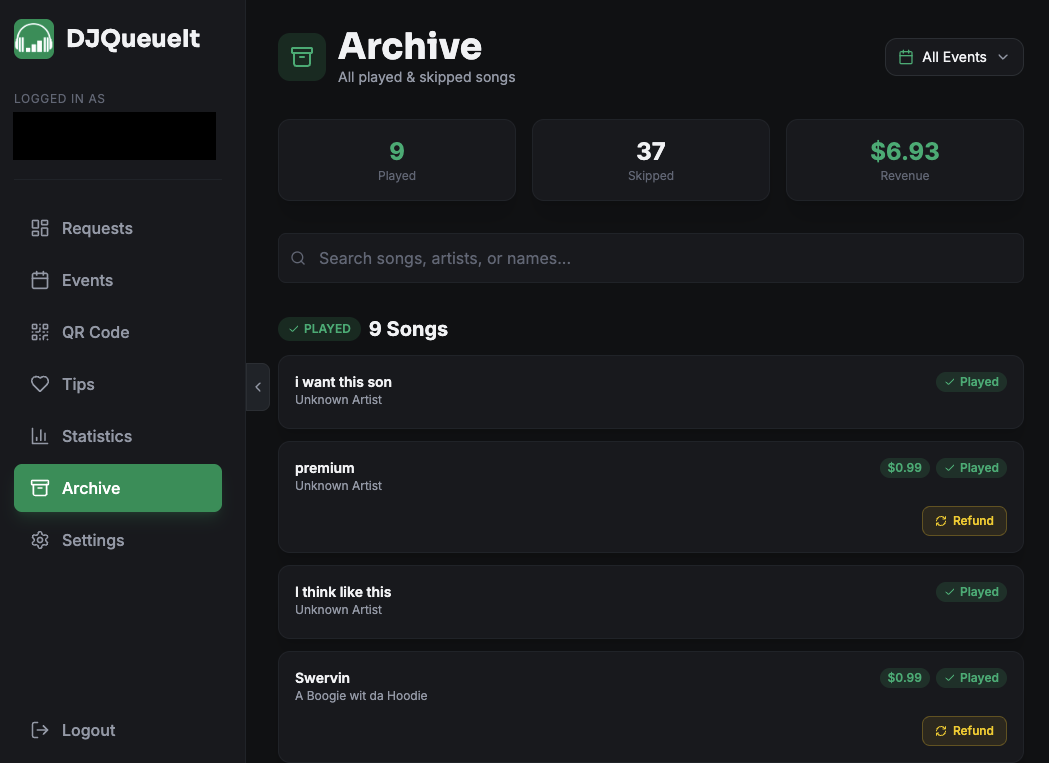Viewport: 1050px width, 763px height.
Task: Open the All Events dropdown filter
Action: (953, 57)
